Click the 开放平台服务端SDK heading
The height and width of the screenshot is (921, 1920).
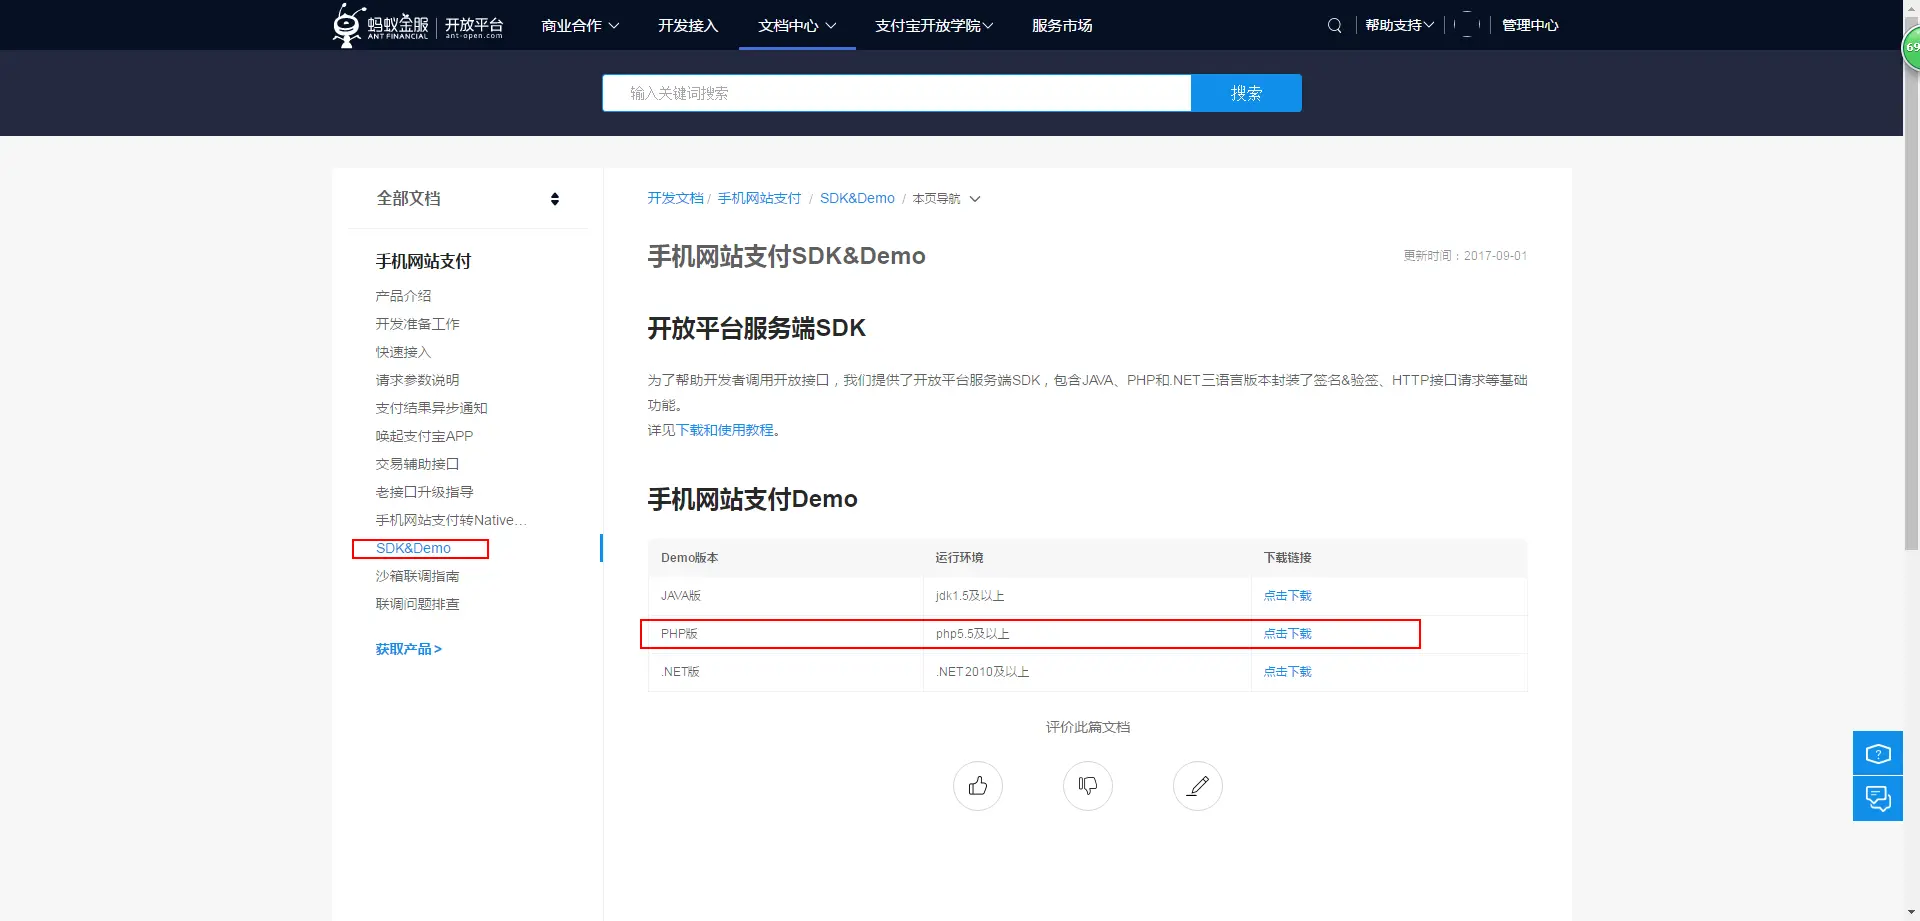click(756, 328)
